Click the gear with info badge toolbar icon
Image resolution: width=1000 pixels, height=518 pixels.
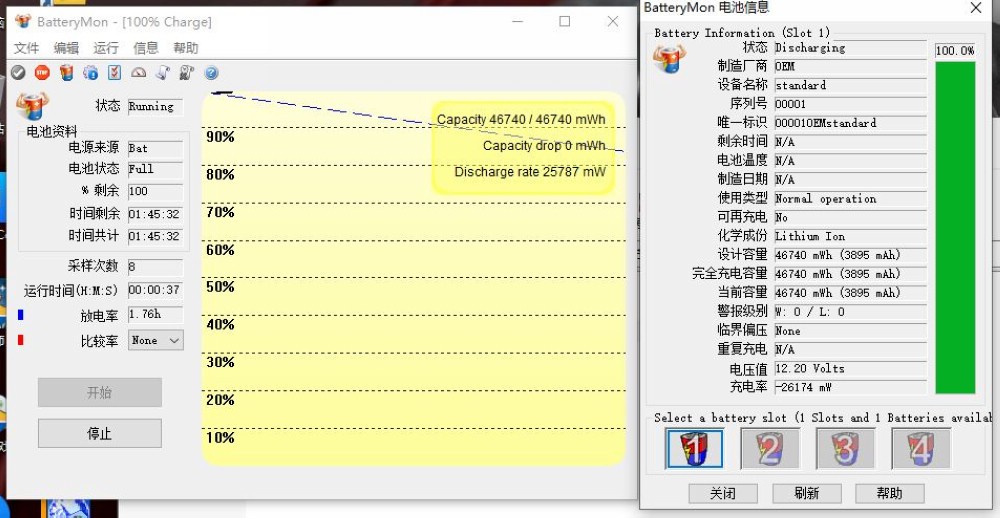(90, 72)
